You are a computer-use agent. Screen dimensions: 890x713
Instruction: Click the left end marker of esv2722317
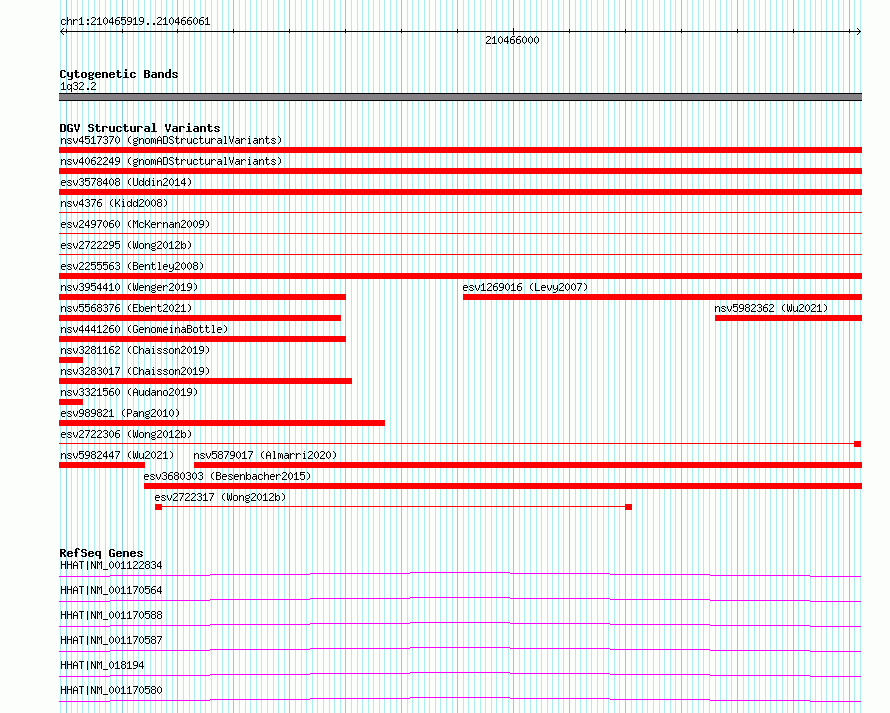click(158, 507)
